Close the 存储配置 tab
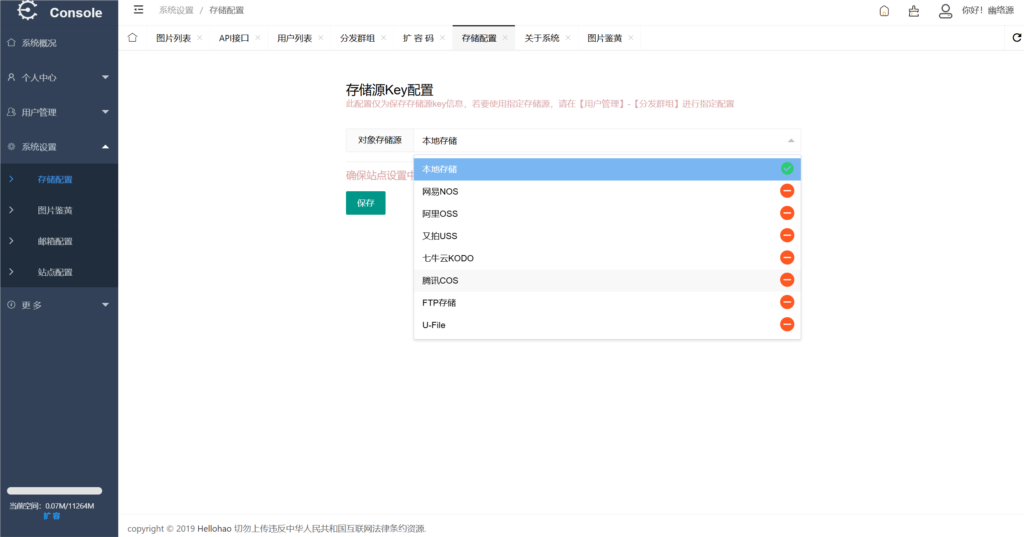Screen dimensions: 1024x537 pyautogui.click(x=505, y=38)
